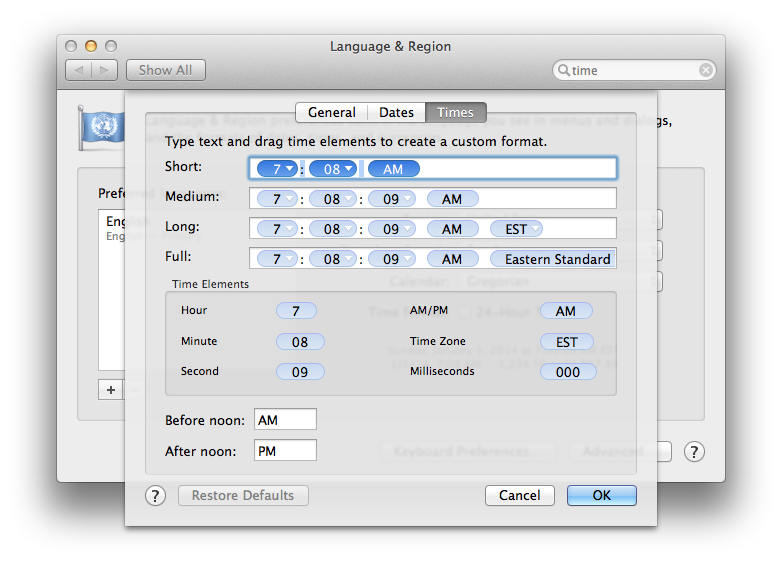This screenshot has height=561, width=782.
Task: Select the Times tab
Action: click(455, 112)
